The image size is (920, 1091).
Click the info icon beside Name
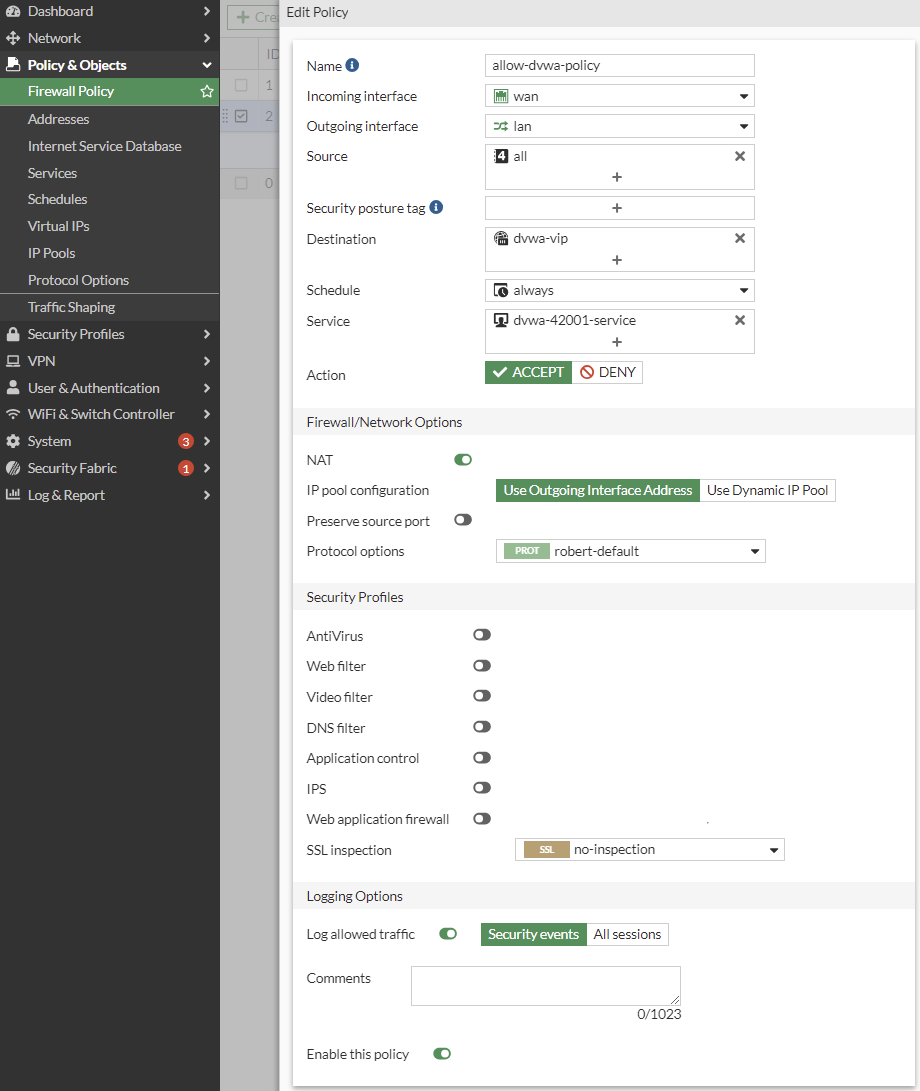[352, 66]
